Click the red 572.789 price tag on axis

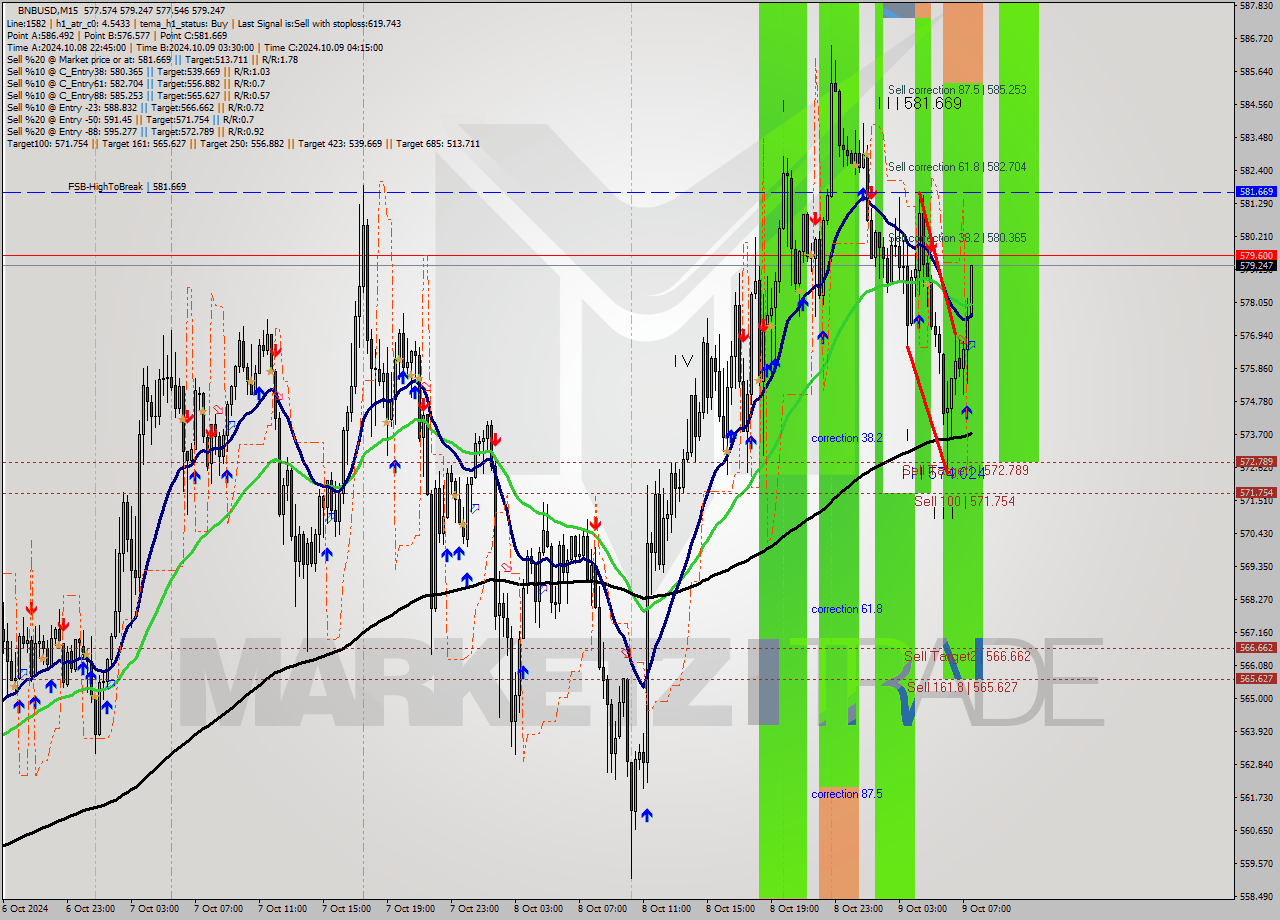point(1256,462)
